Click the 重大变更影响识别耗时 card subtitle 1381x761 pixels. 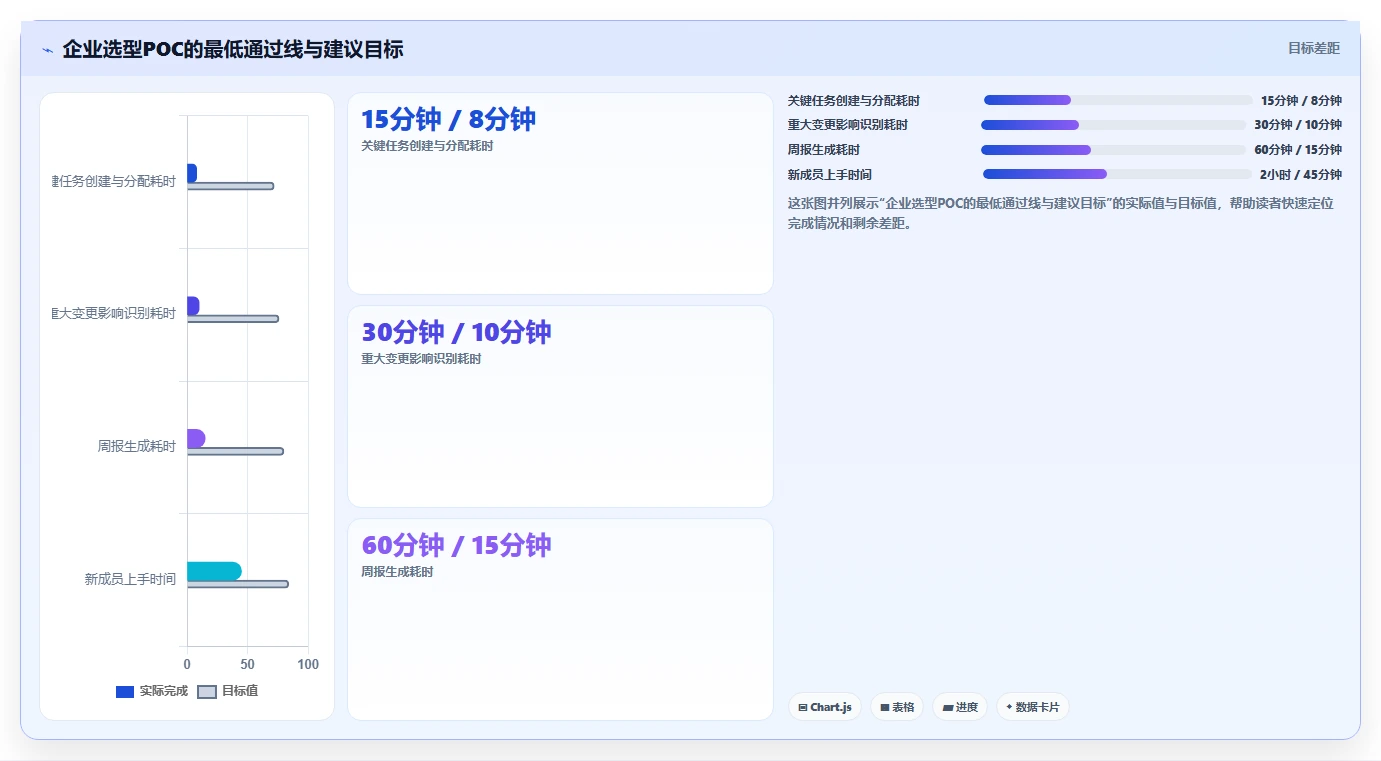[x=421, y=359]
